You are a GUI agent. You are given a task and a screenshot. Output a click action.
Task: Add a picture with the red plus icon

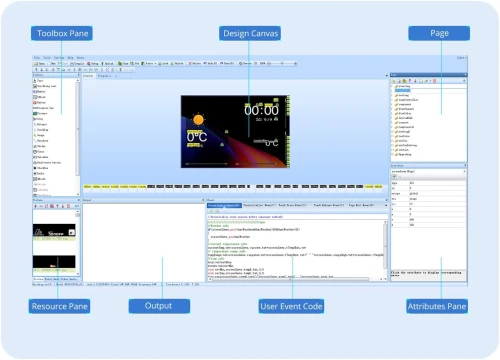pyautogui.click(x=35, y=206)
